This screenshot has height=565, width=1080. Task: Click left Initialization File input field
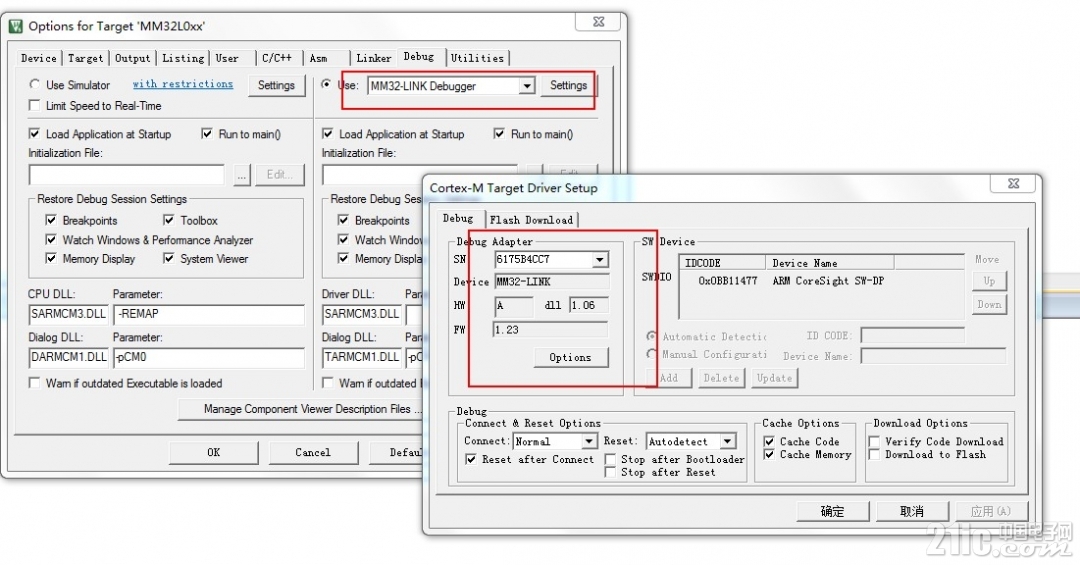pyautogui.click(x=127, y=175)
